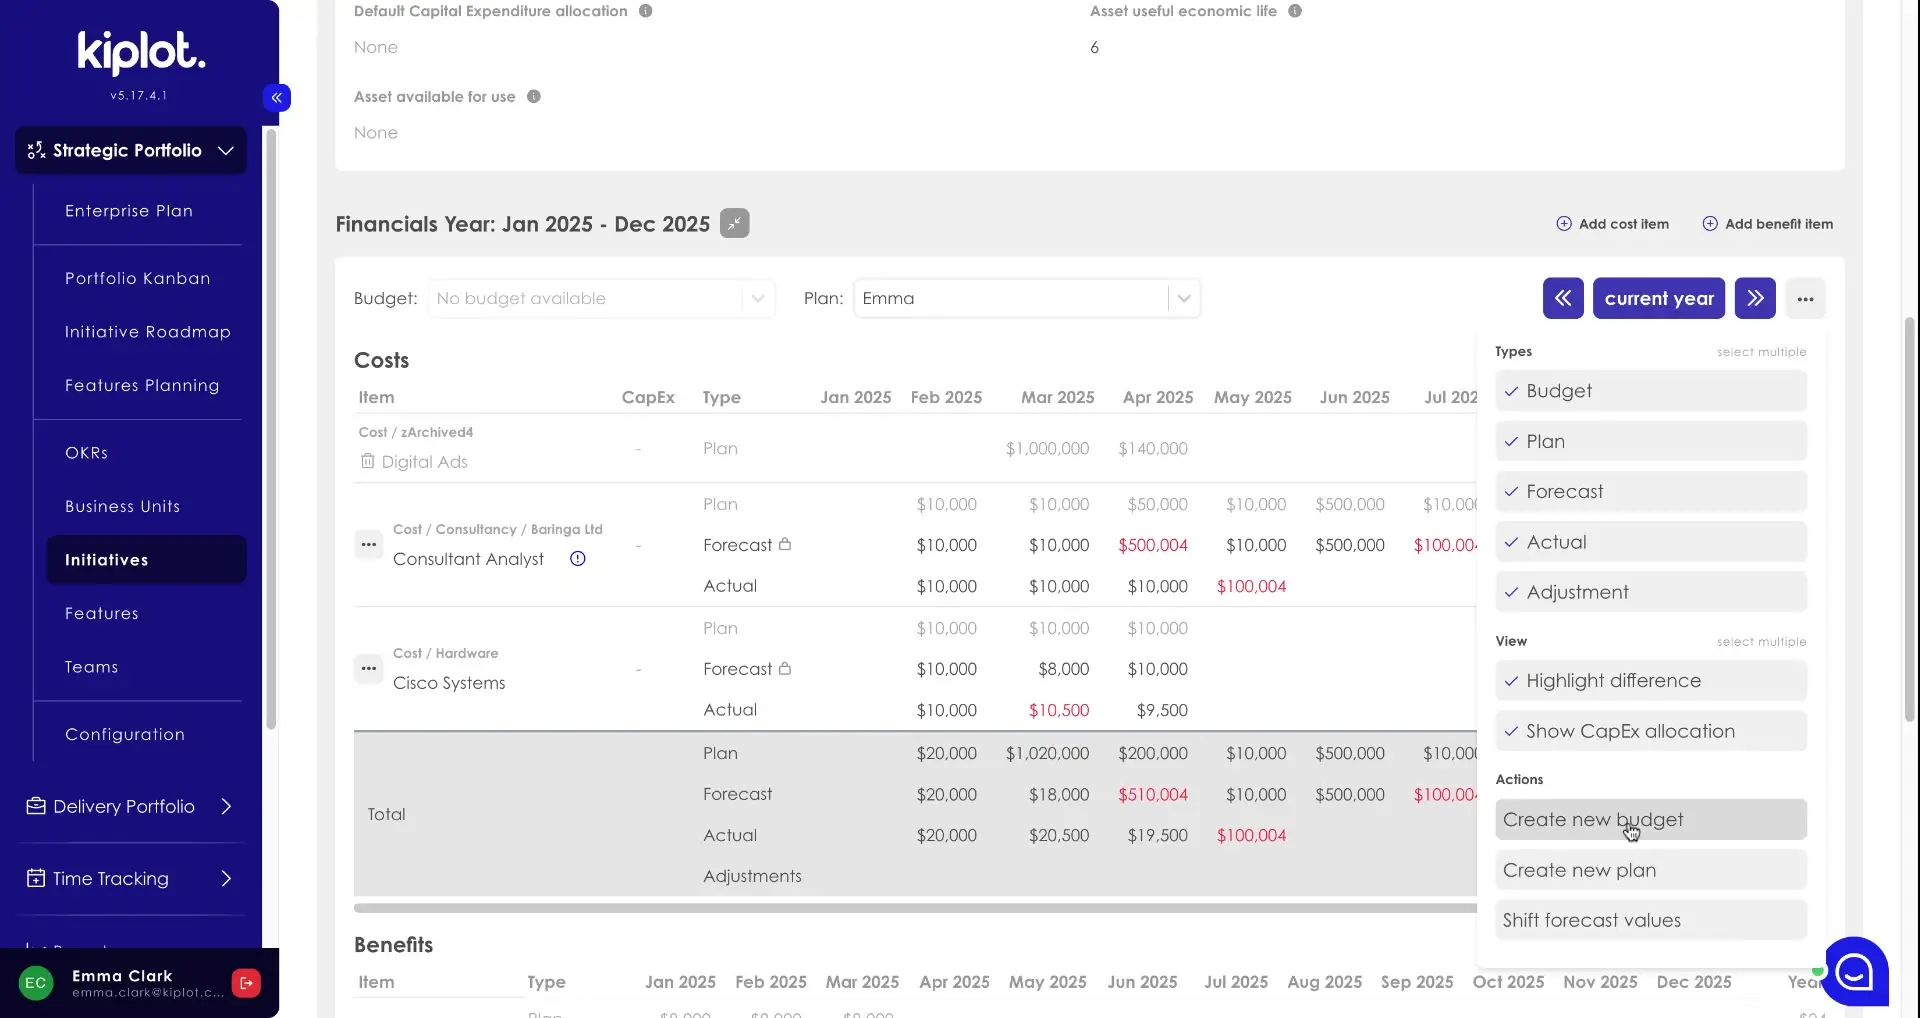The height and width of the screenshot is (1018, 1920).
Task: Click Add cost item link
Action: [1612, 224]
